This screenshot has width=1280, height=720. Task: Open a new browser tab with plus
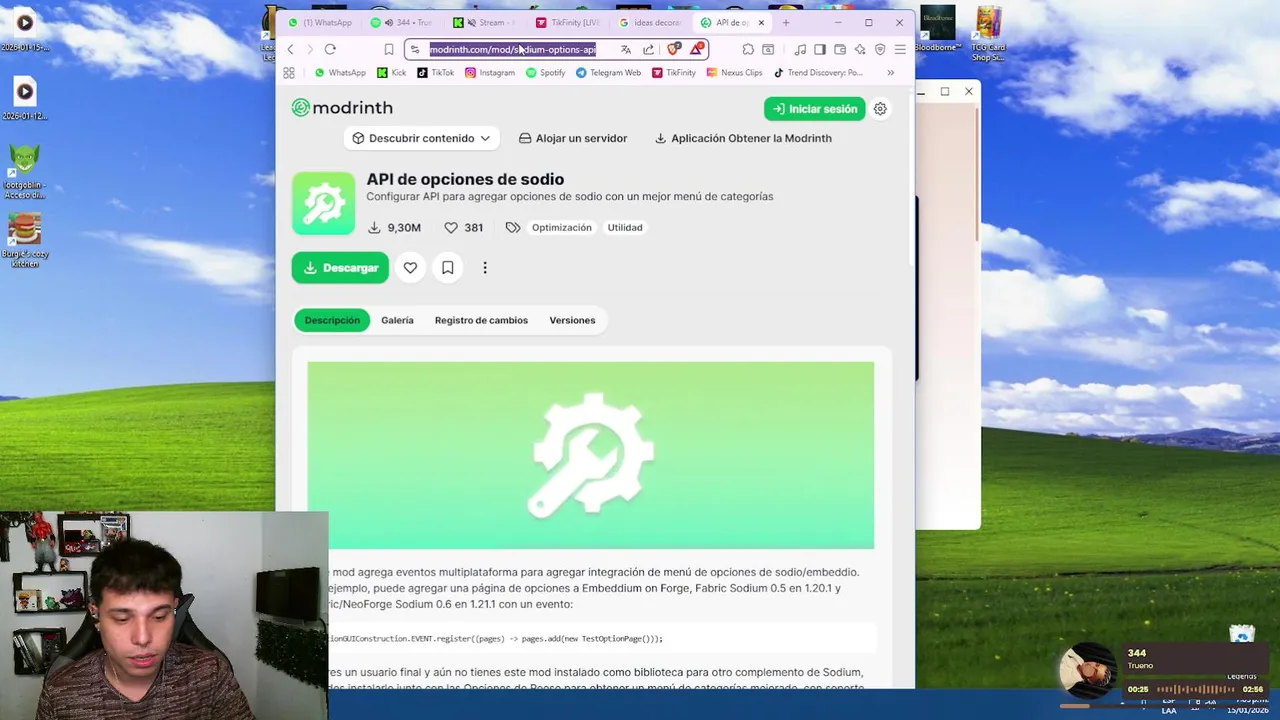786,22
